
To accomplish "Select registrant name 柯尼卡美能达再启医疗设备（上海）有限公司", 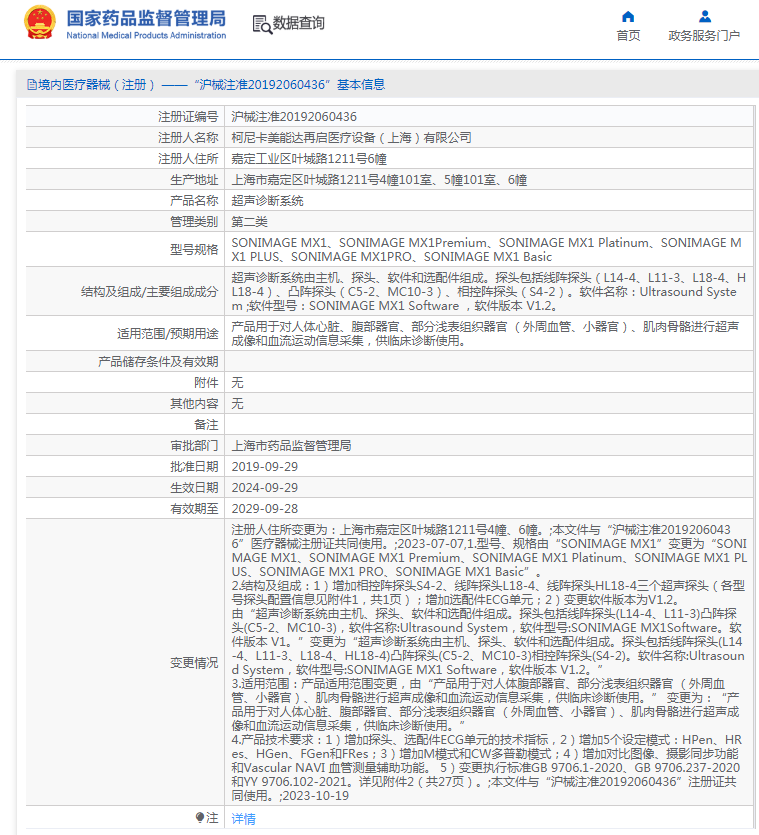I will 352,138.
